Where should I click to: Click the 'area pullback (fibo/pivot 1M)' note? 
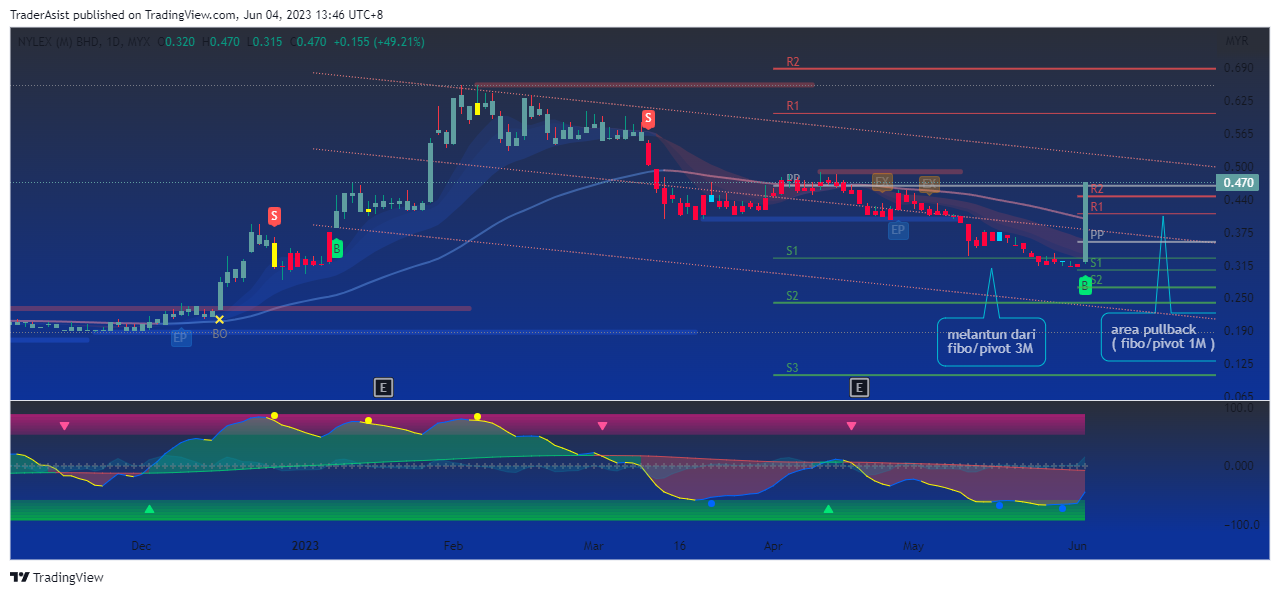point(1161,337)
